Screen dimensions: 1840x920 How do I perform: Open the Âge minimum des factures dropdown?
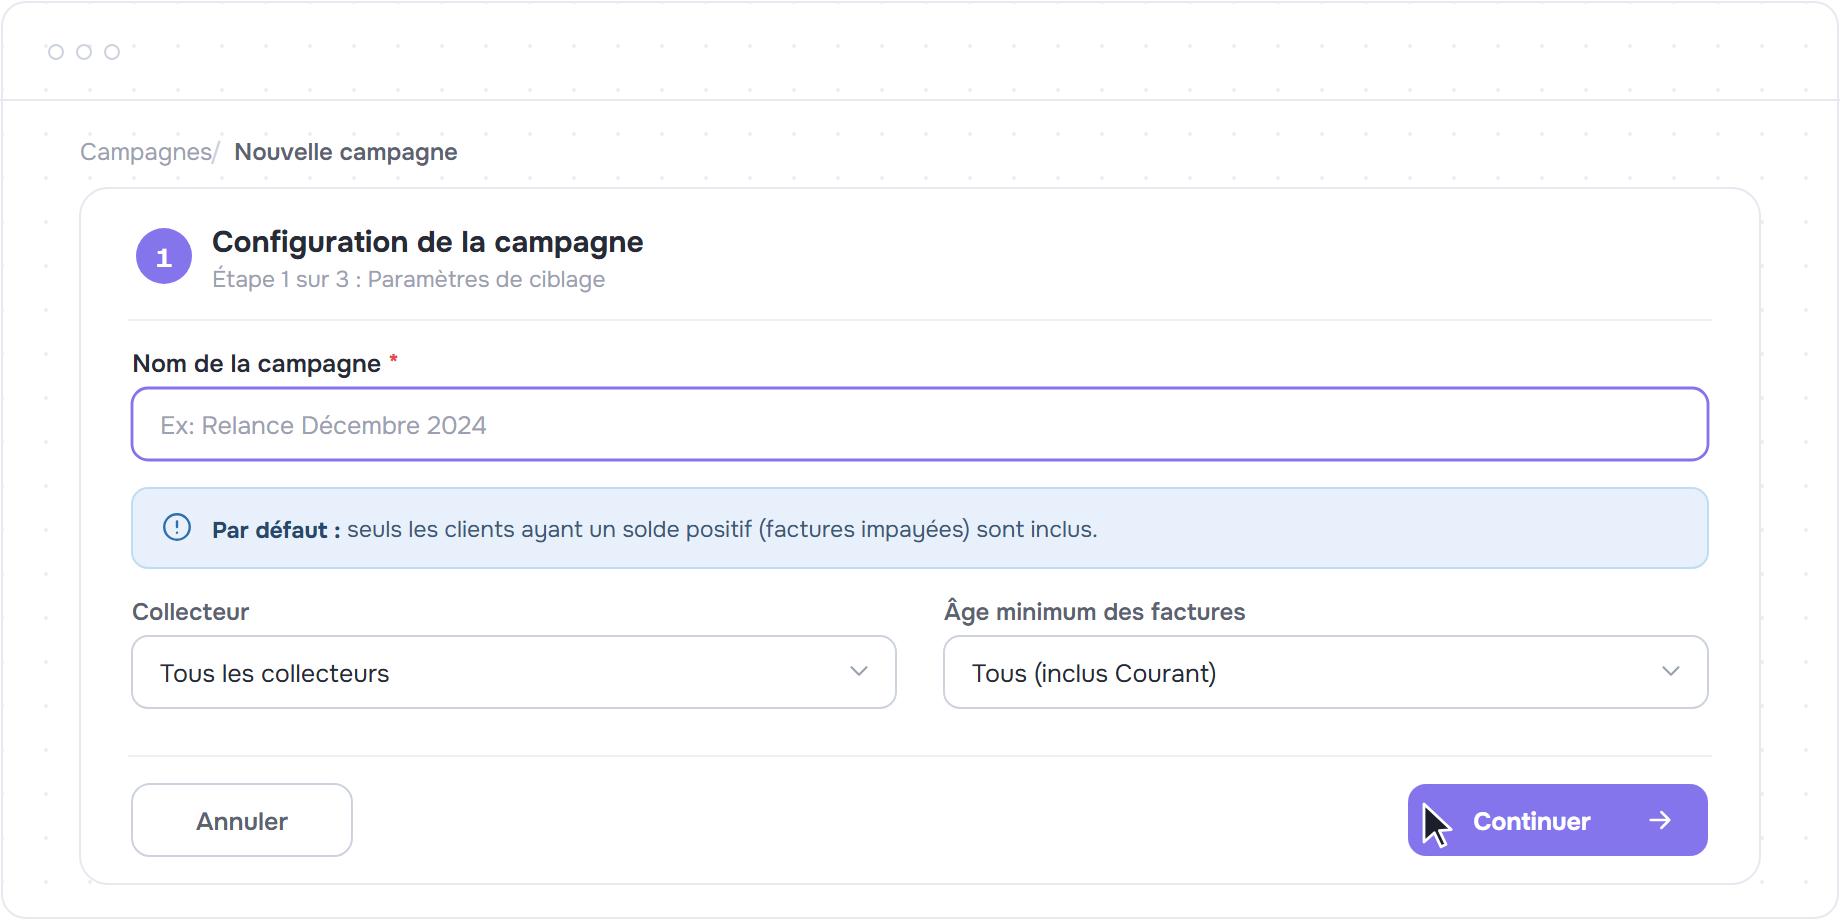pyautogui.click(x=1326, y=672)
